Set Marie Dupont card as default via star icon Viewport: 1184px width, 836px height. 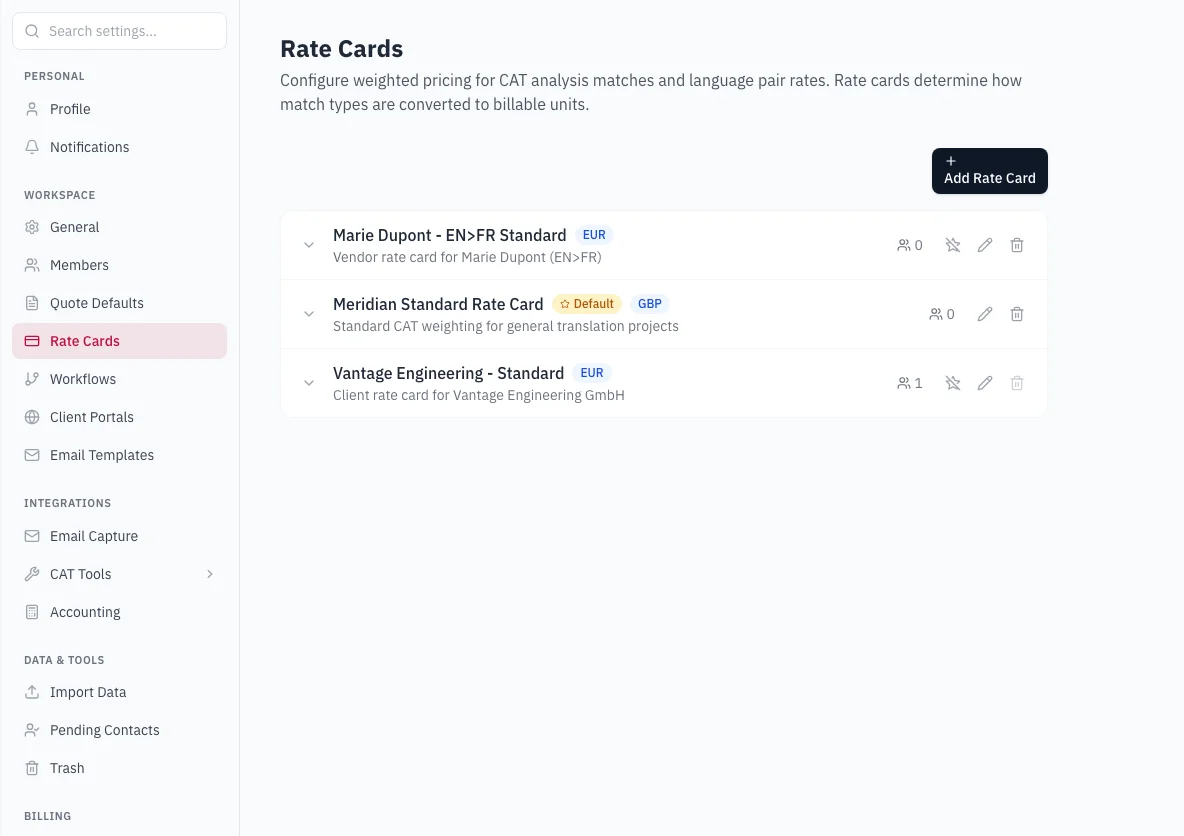(953, 245)
